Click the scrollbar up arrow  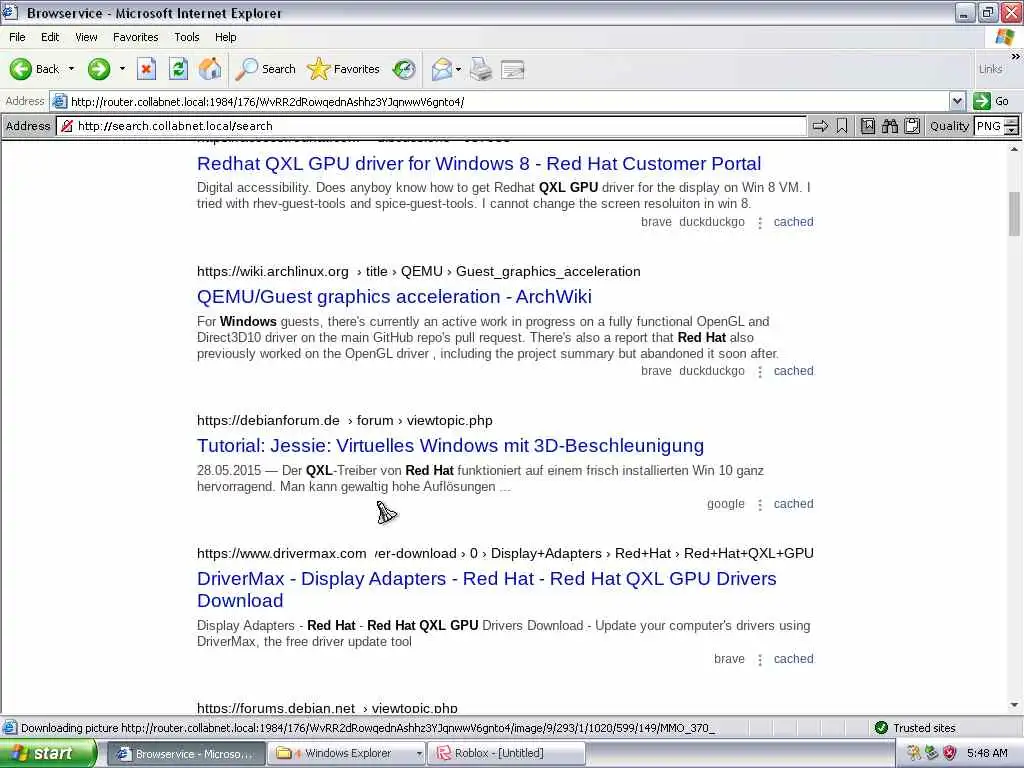click(1014, 150)
